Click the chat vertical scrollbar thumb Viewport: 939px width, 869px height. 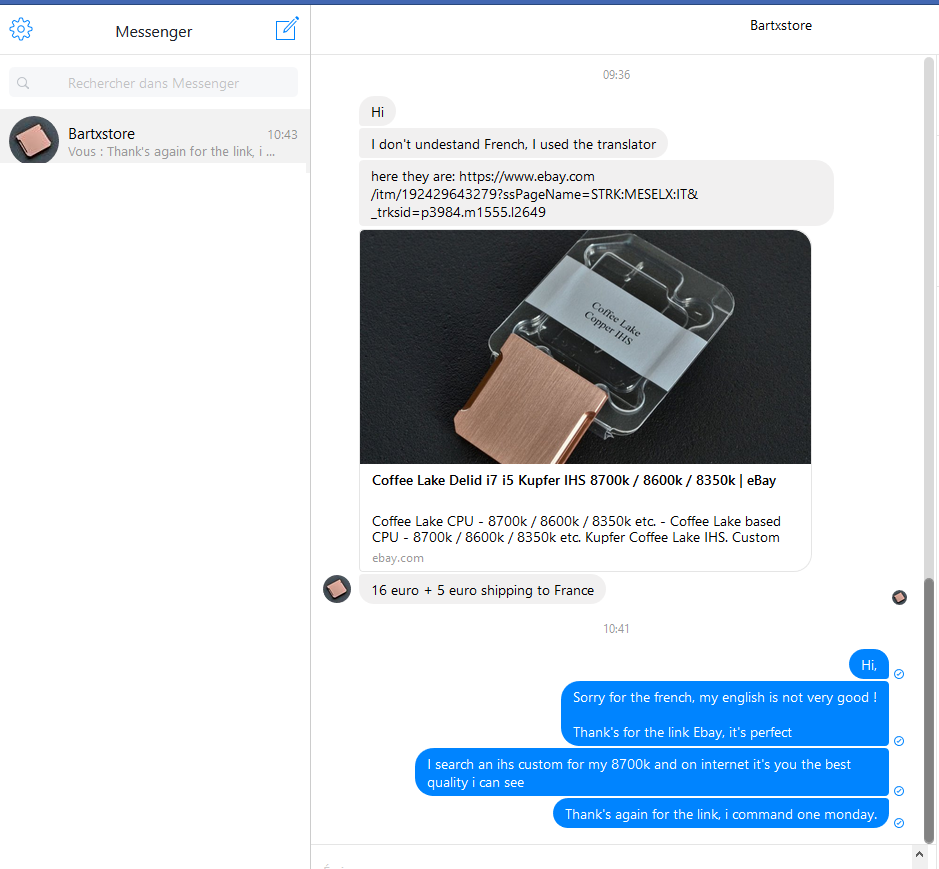929,710
